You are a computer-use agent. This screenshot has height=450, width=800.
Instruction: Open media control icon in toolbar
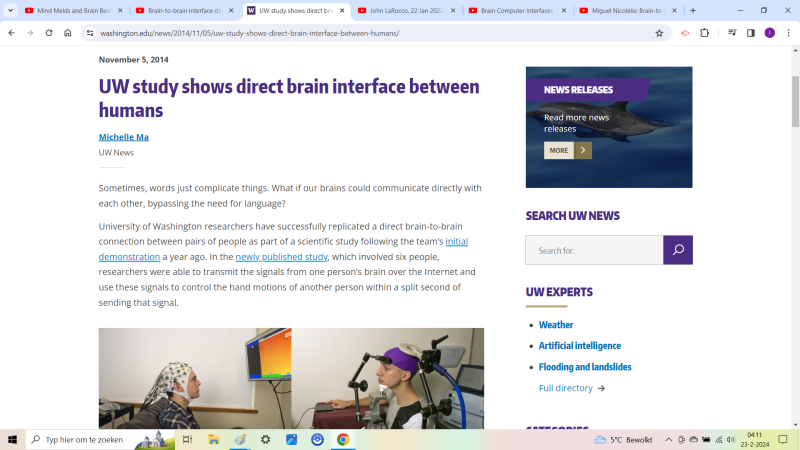click(732, 33)
